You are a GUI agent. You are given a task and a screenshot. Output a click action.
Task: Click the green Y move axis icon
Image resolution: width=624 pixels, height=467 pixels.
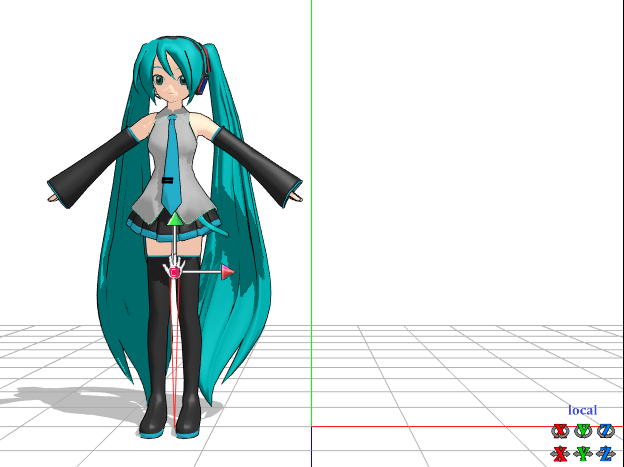583,454
